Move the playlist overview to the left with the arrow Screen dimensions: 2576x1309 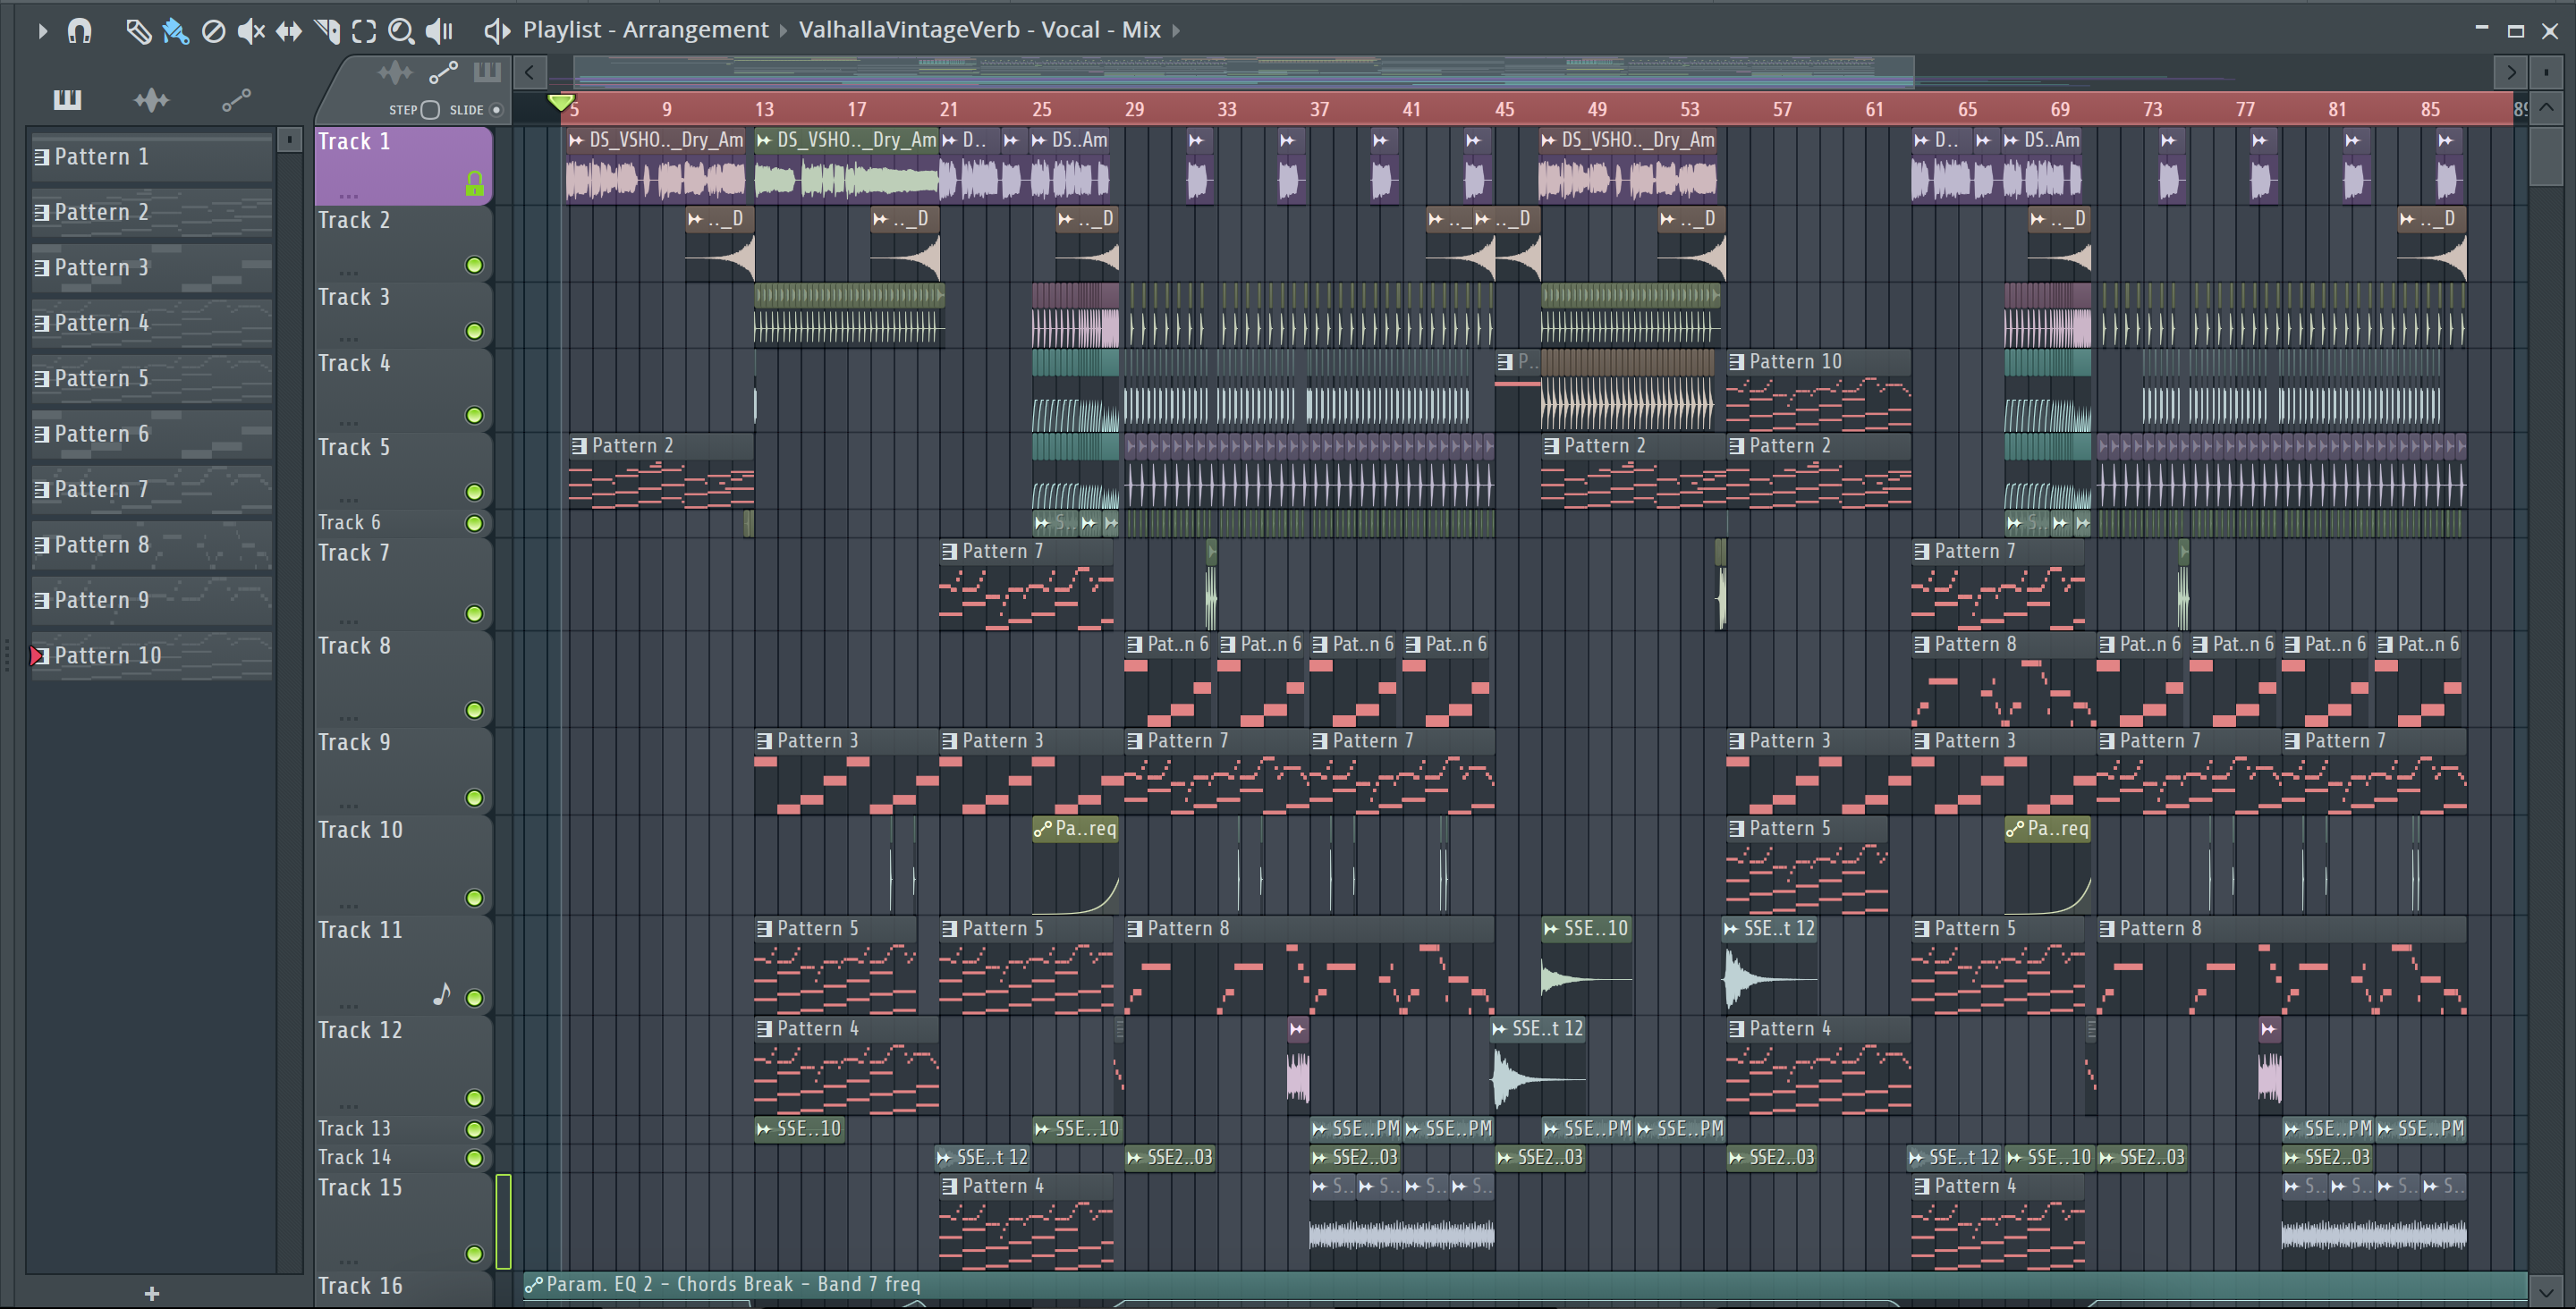point(529,72)
